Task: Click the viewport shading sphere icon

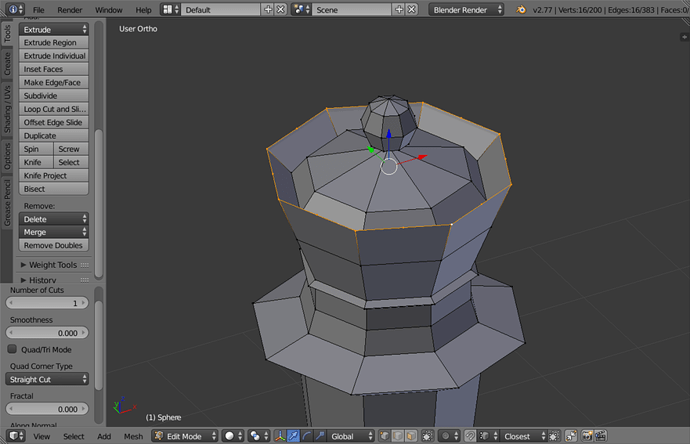Action: [231, 436]
